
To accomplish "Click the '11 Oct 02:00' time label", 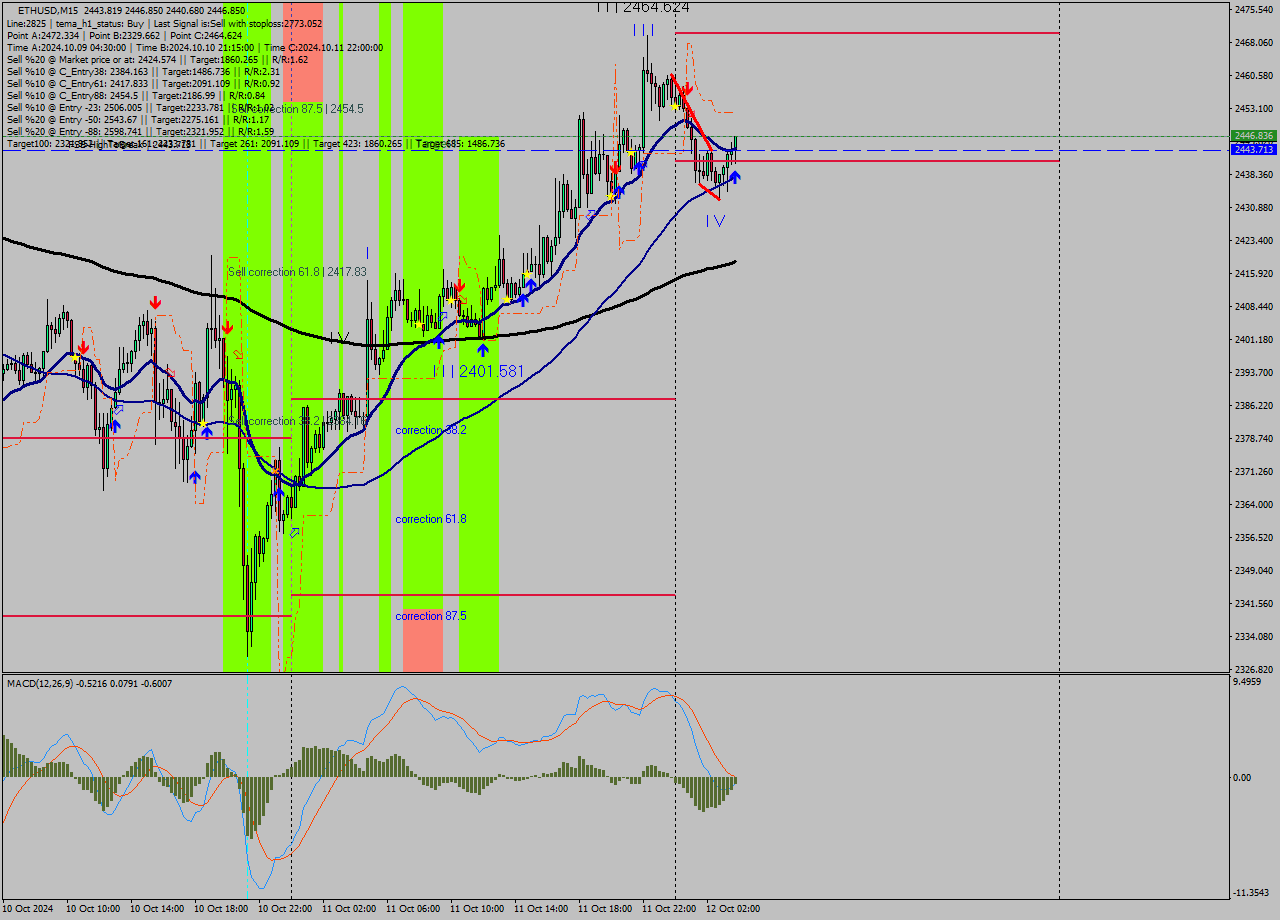I will (x=349, y=909).
